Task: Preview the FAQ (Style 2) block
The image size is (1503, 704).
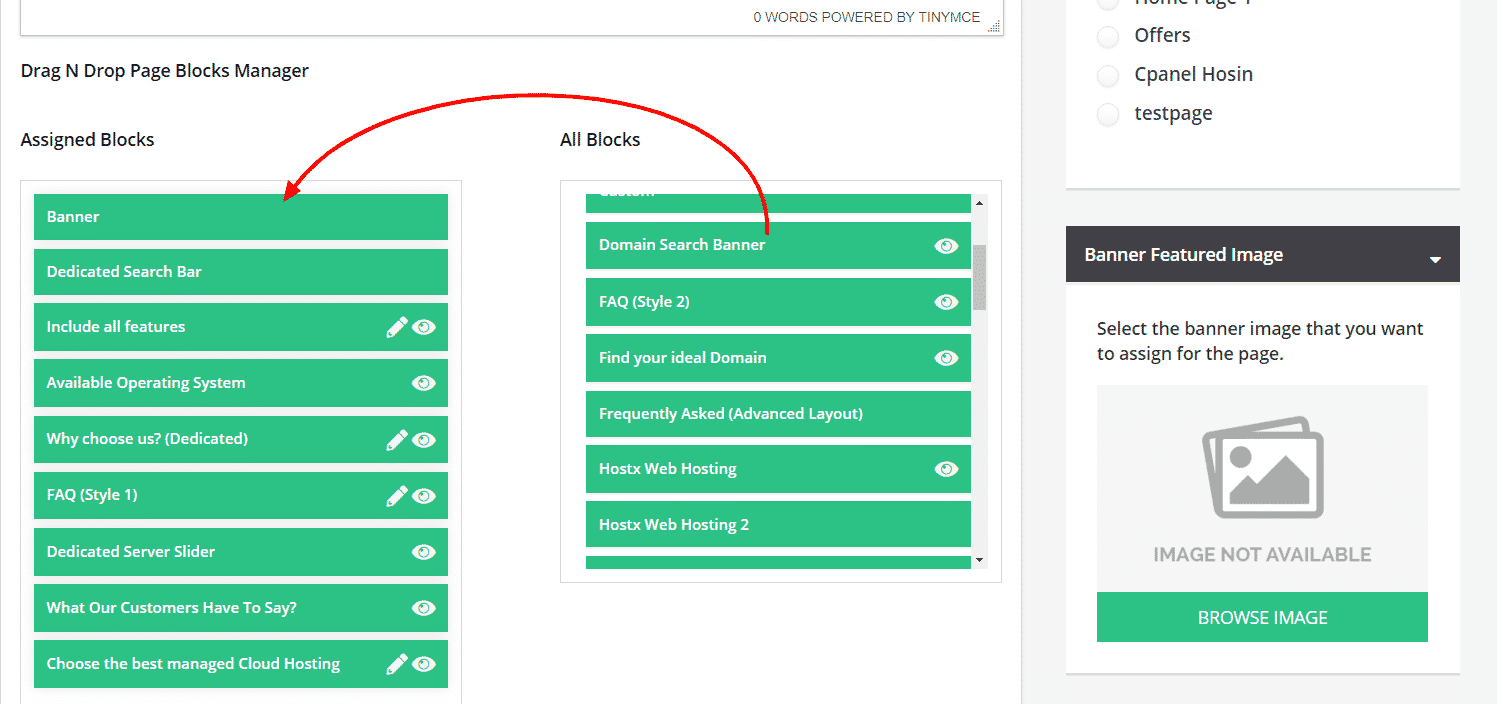Action: click(946, 301)
